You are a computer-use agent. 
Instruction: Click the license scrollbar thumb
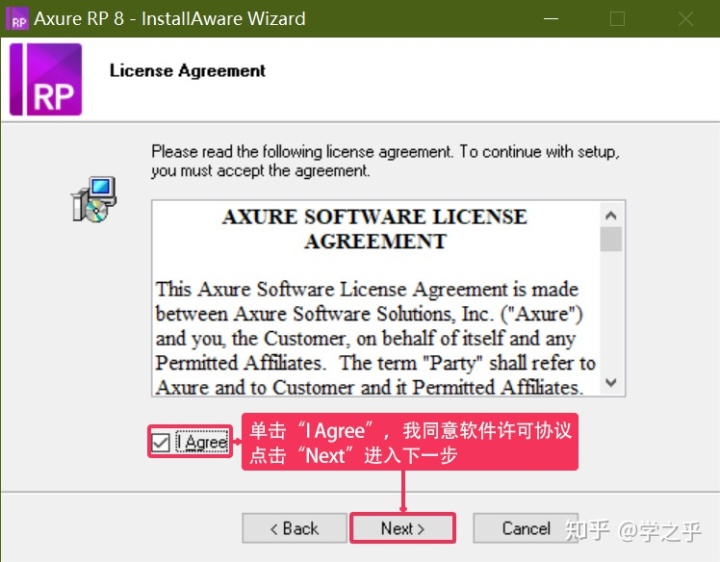pyautogui.click(x=611, y=238)
